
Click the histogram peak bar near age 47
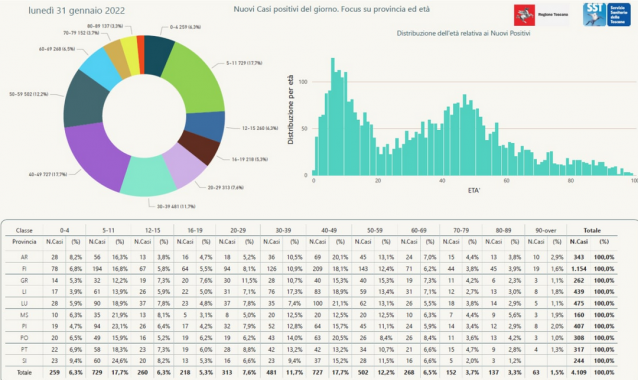click(465, 135)
